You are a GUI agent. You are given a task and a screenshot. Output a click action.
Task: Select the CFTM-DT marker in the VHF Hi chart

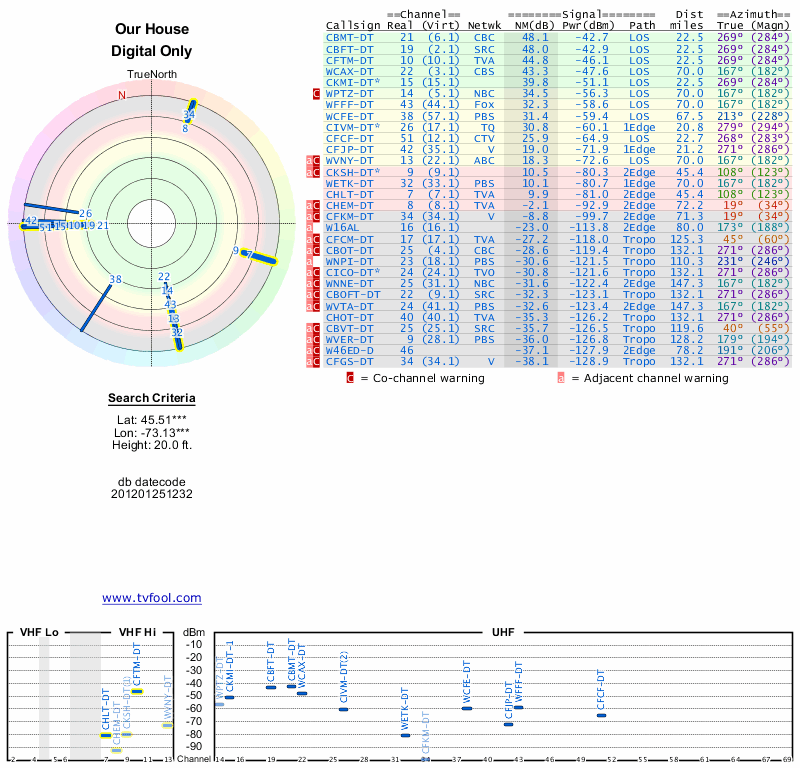pyautogui.click(x=137, y=691)
